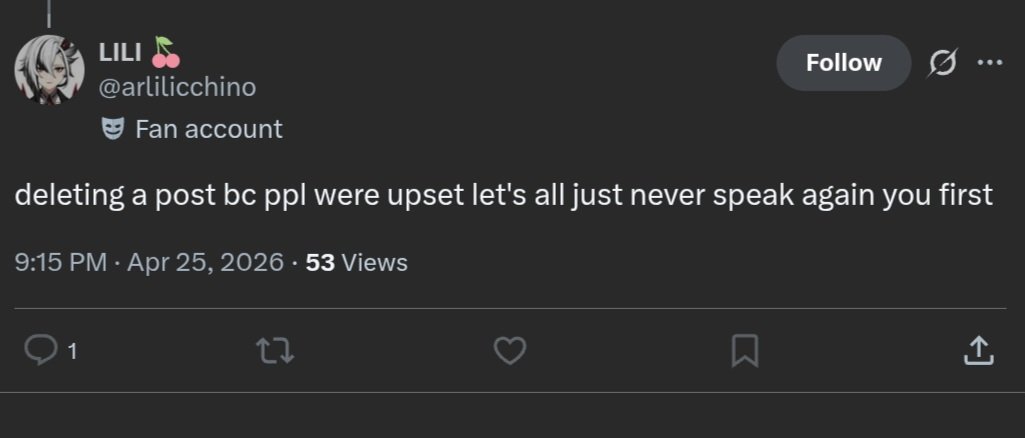Click the post text about deleting a post
The width and height of the screenshot is (1025, 438).
503,195
